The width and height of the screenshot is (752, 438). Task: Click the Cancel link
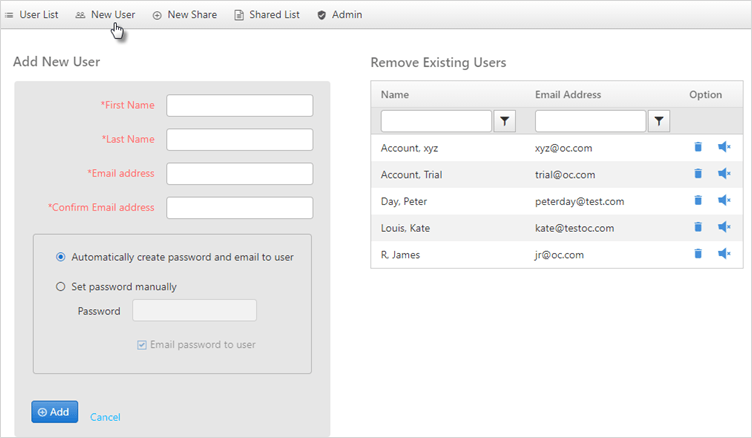[105, 417]
